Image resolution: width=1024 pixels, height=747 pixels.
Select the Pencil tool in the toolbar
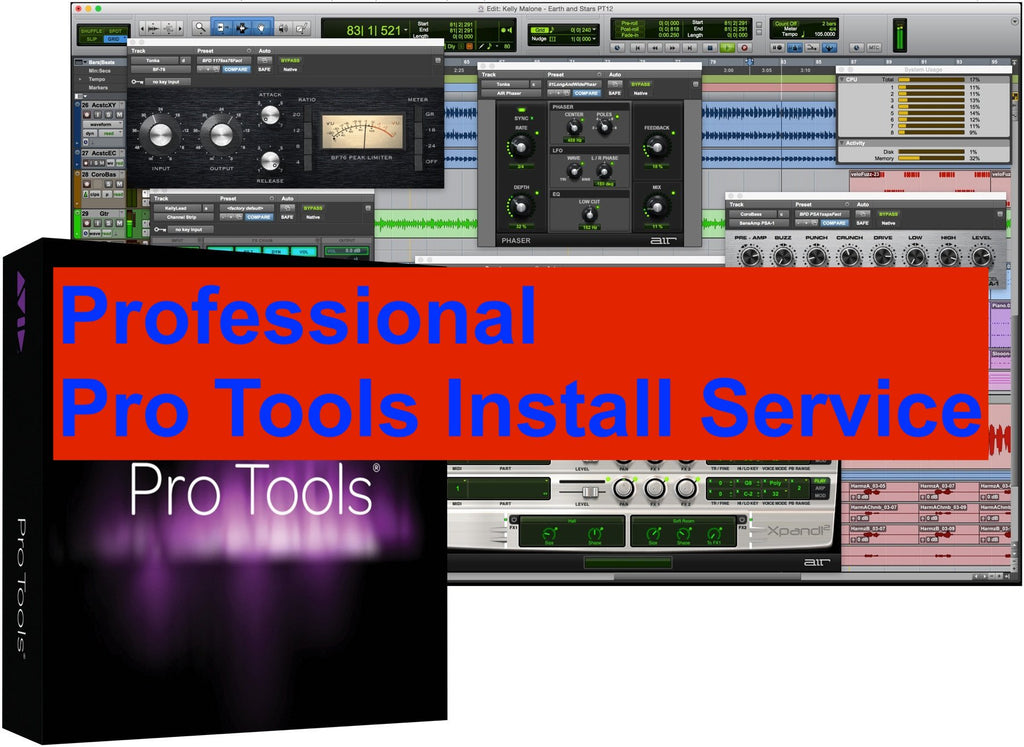point(302,29)
